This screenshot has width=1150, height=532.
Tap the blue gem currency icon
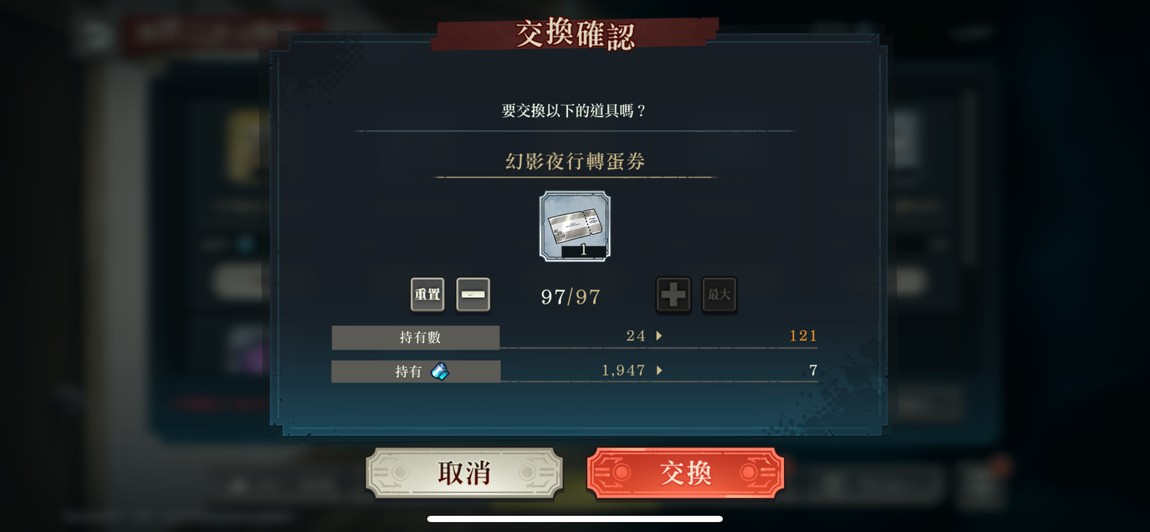point(439,371)
